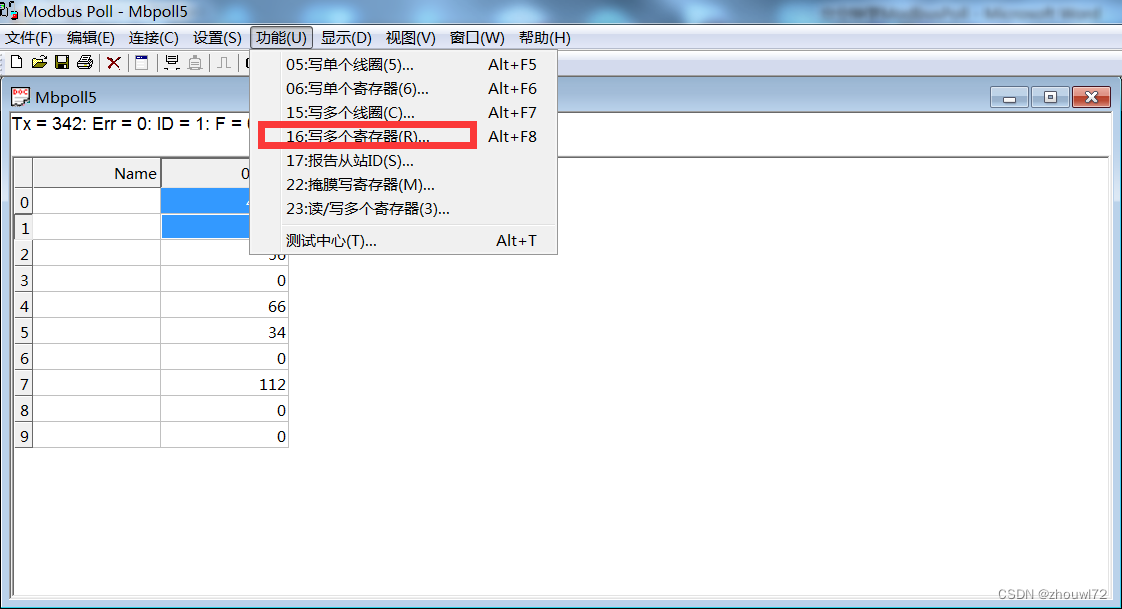The width and height of the screenshot is (1122, 609).
Task: Click the greyed Disconnect toolbar icon
Action: point(195,63)
